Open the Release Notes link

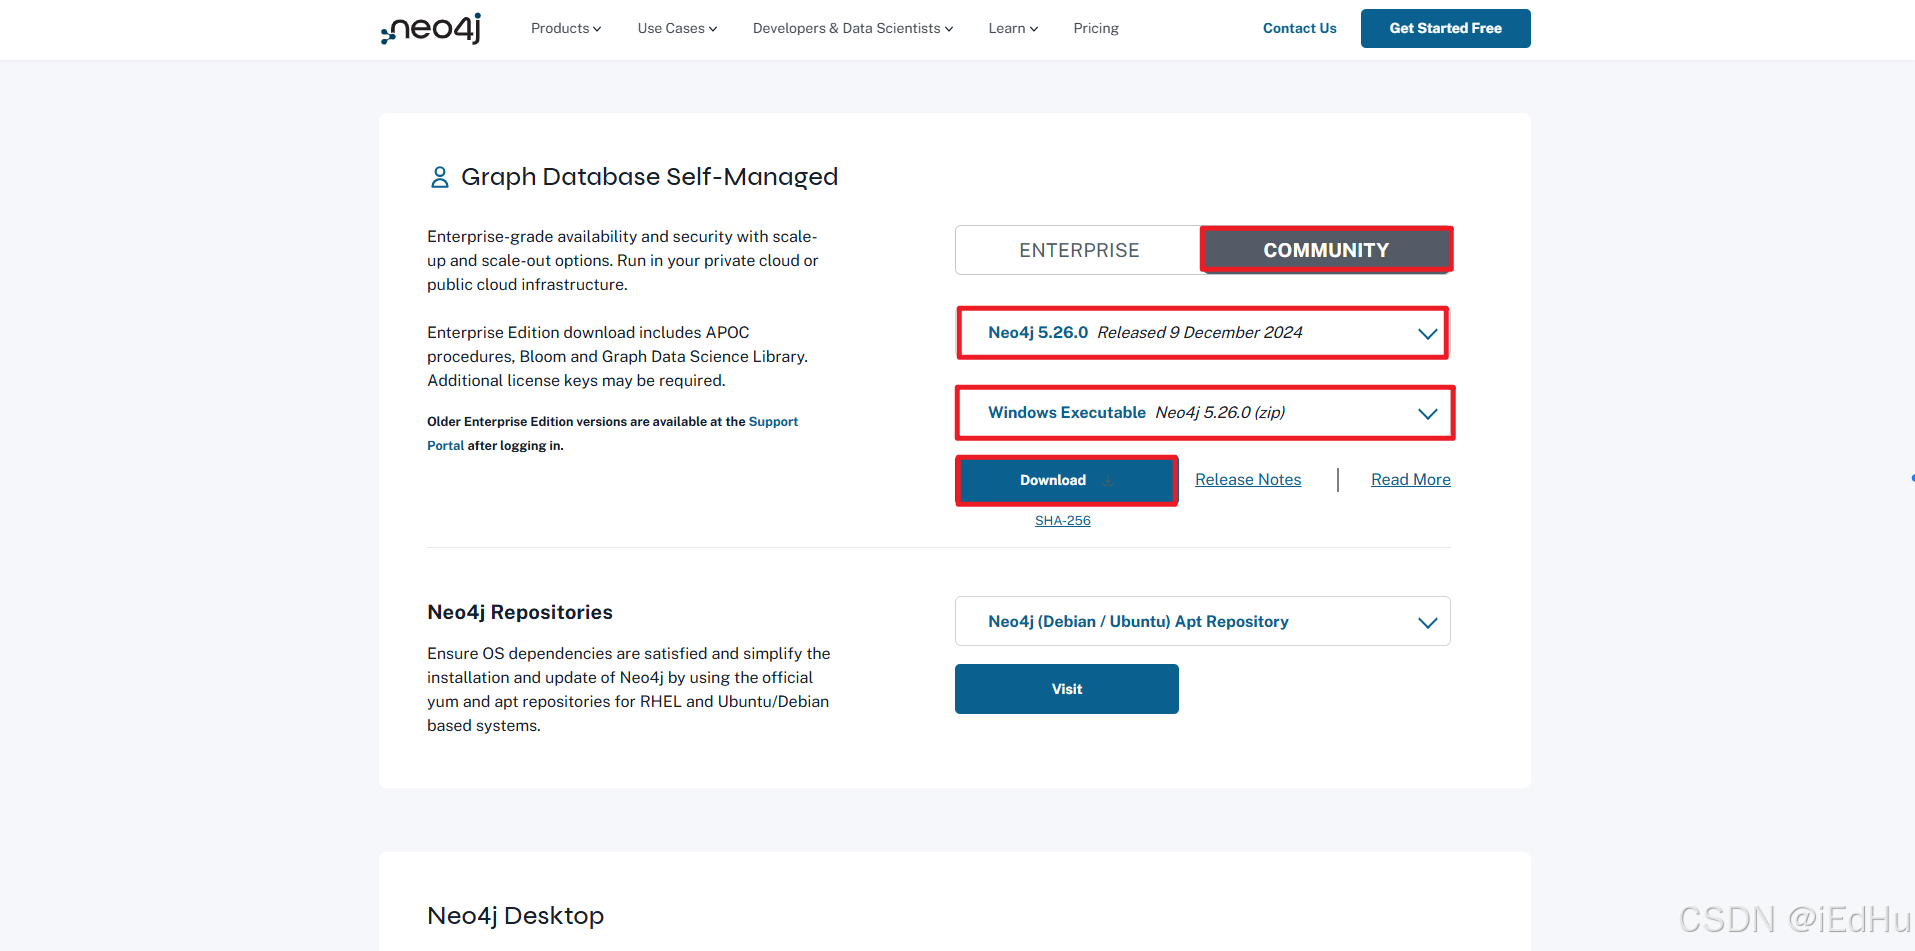(1248, 480)
